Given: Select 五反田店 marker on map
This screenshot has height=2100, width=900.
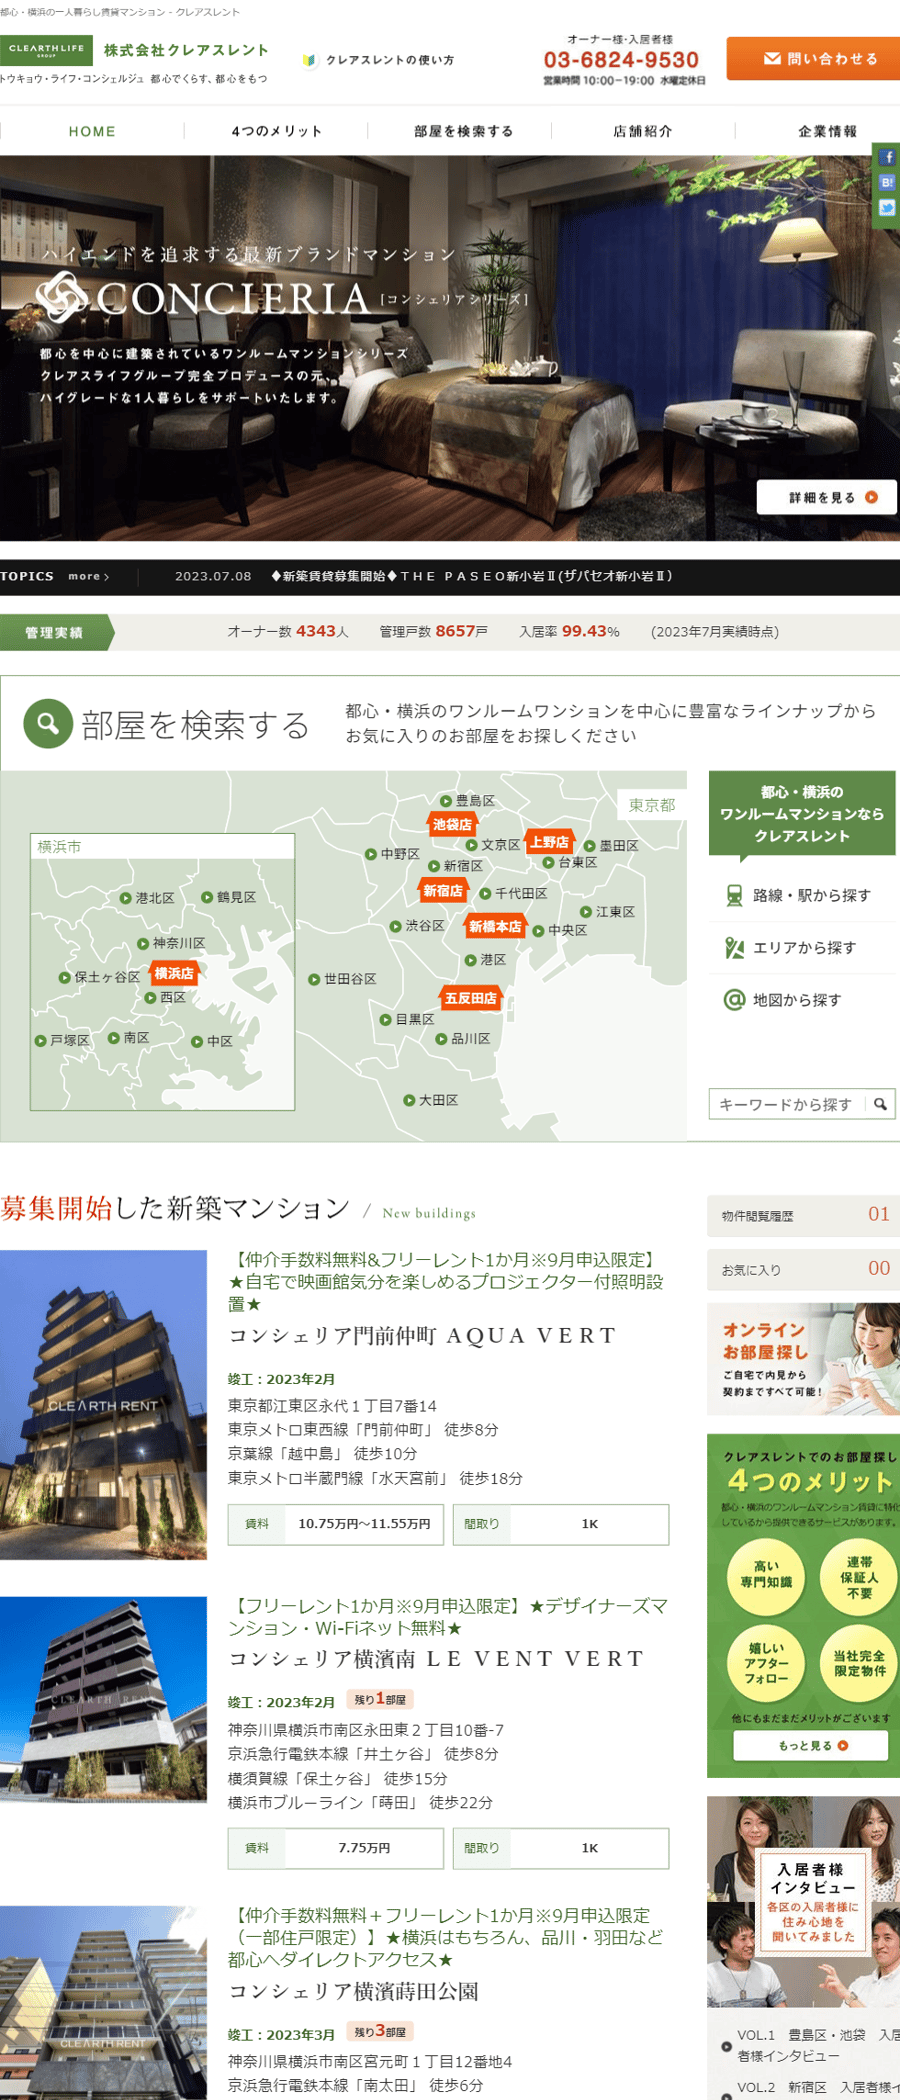Looking at the screenshot, I should point(470,998).
